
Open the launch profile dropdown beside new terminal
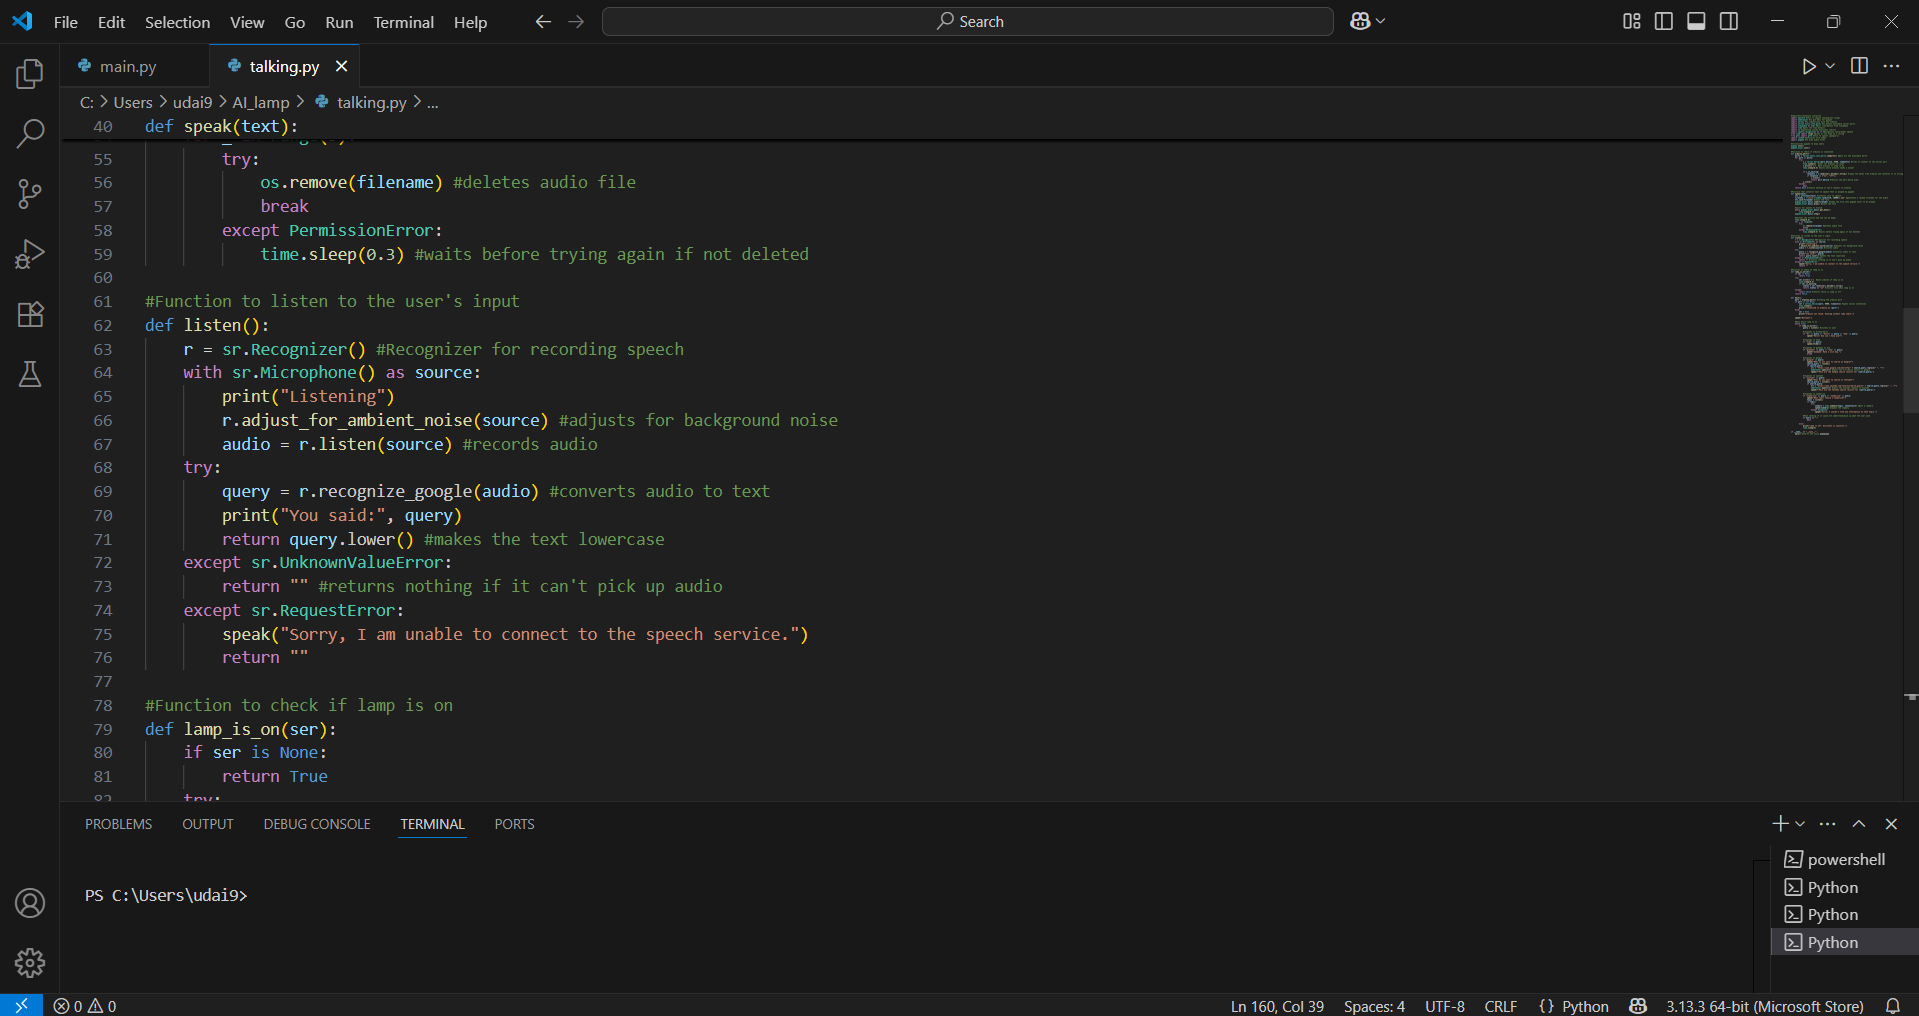[1800, 823]
